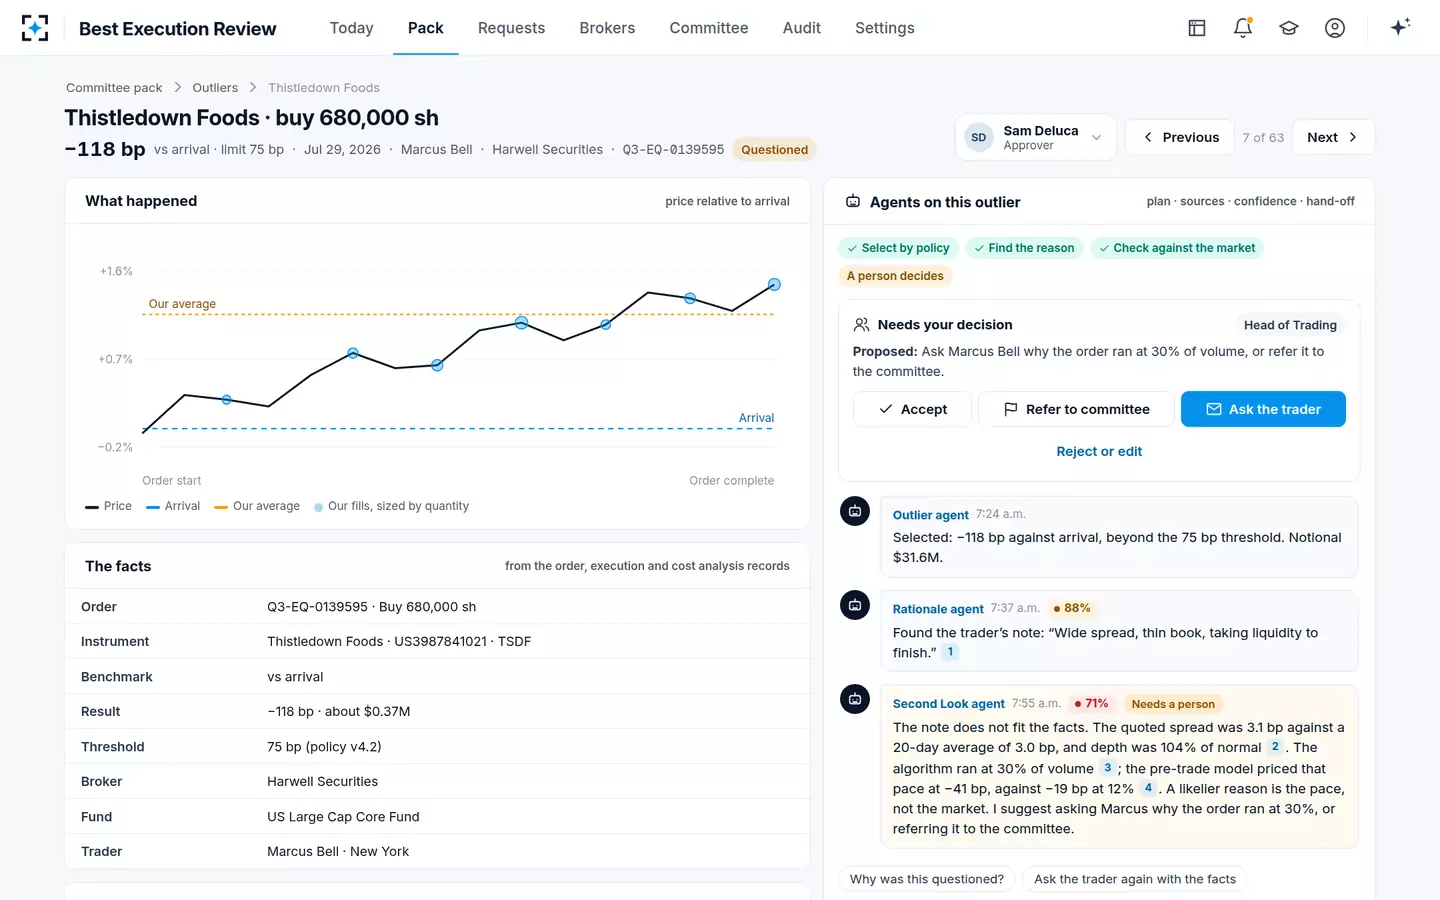Open citation 1 in the Rationale agent note
Viewport: 1440px width, 900px height.
pos(950,652)
